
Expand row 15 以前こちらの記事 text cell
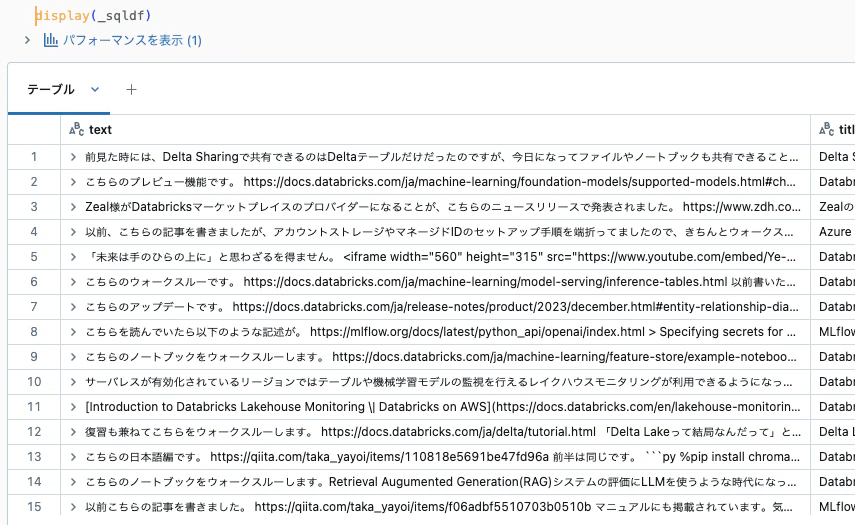(73, 507)
